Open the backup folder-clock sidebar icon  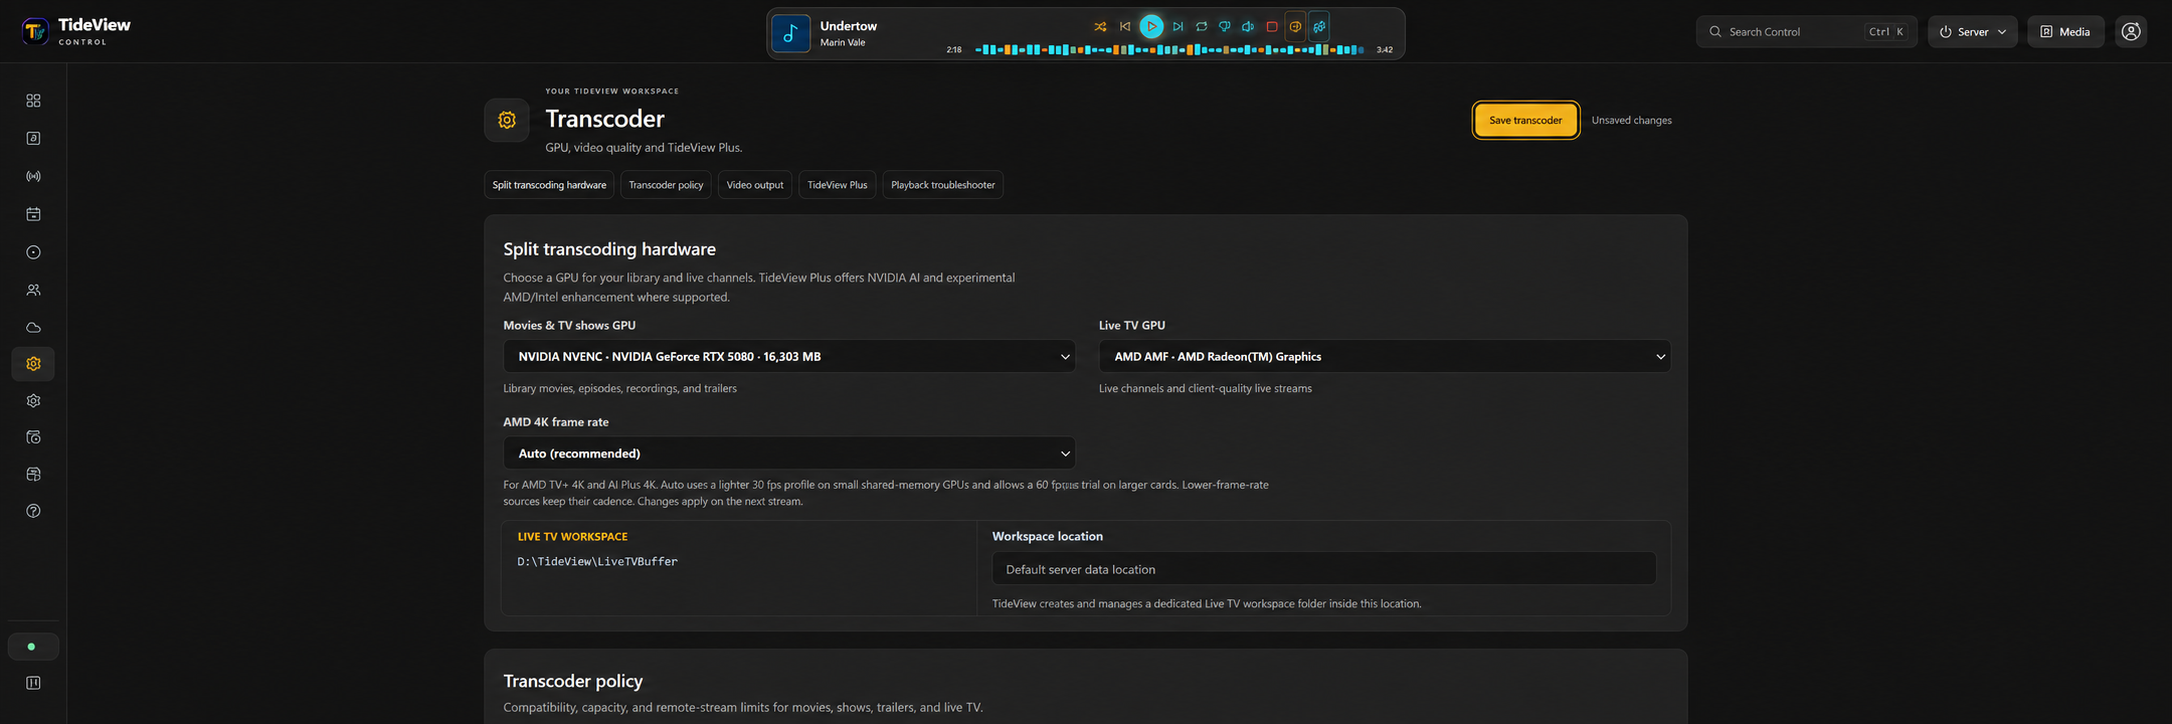33,438
